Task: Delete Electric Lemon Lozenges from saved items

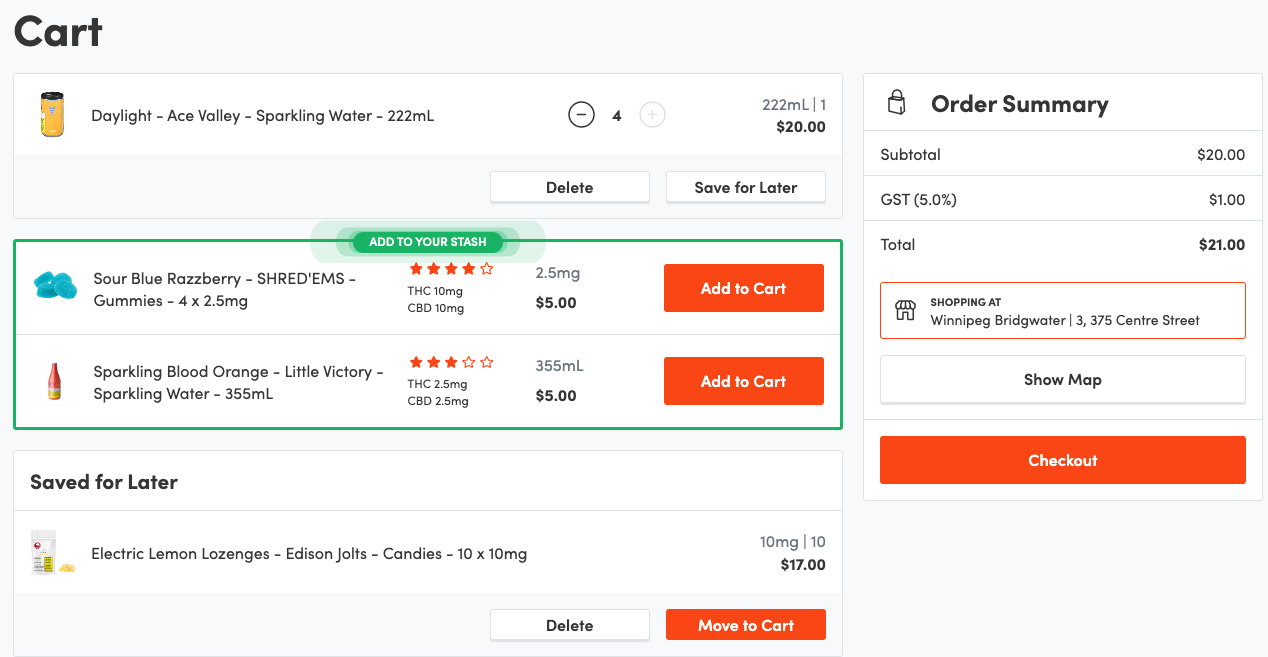Action: tap(569, 625)
